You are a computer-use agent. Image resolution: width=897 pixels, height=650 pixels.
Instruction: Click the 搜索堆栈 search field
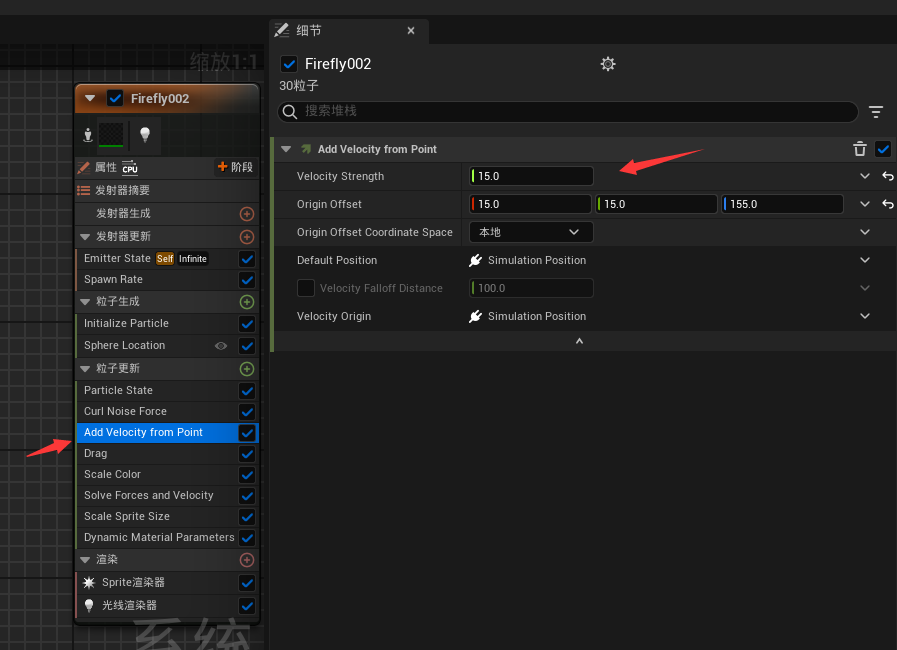point(568,112)
